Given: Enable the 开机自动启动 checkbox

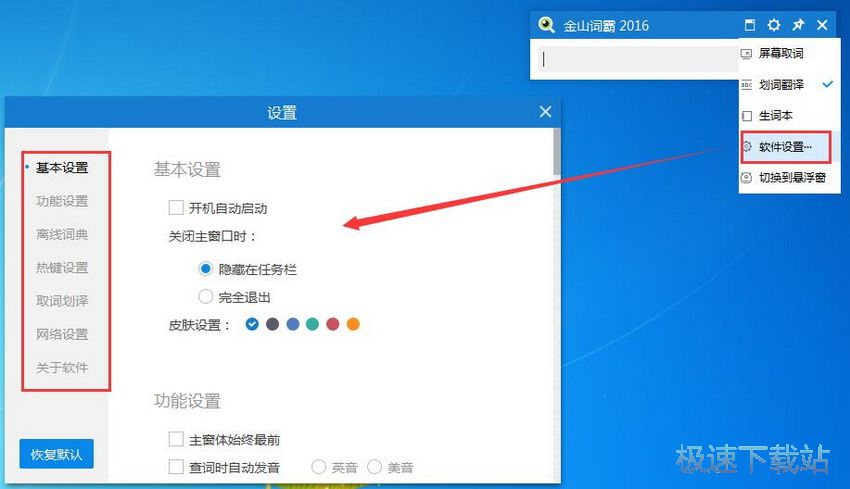Looking at the screenshot, I should click(176, 208).
